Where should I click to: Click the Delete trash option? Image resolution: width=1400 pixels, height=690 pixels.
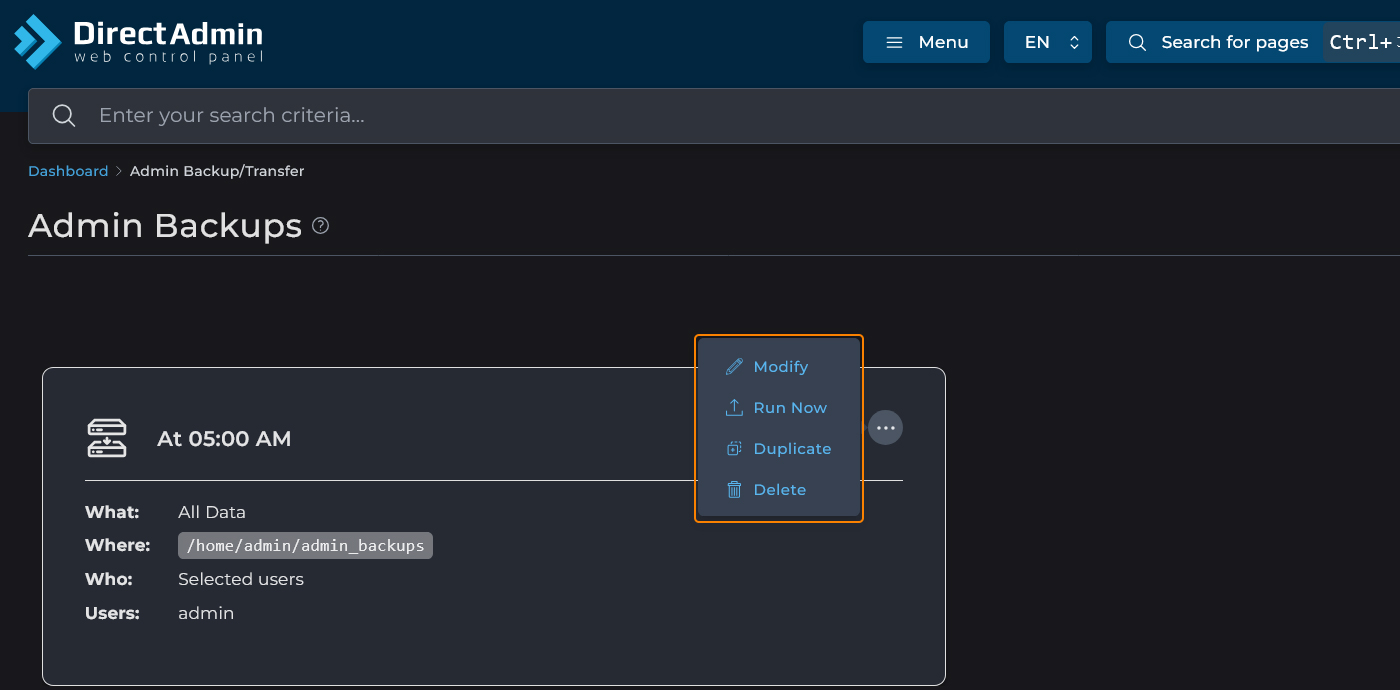tap(778, 490)
